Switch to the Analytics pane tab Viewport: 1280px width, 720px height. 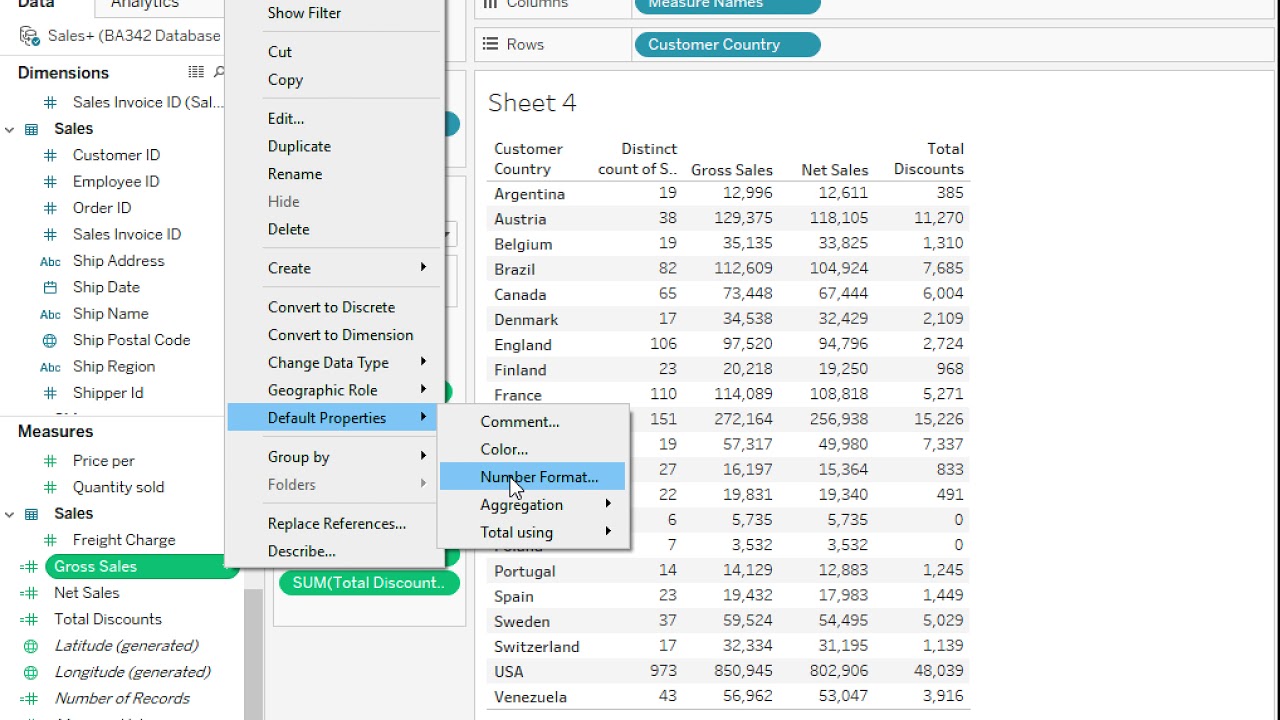coord(145,5)
